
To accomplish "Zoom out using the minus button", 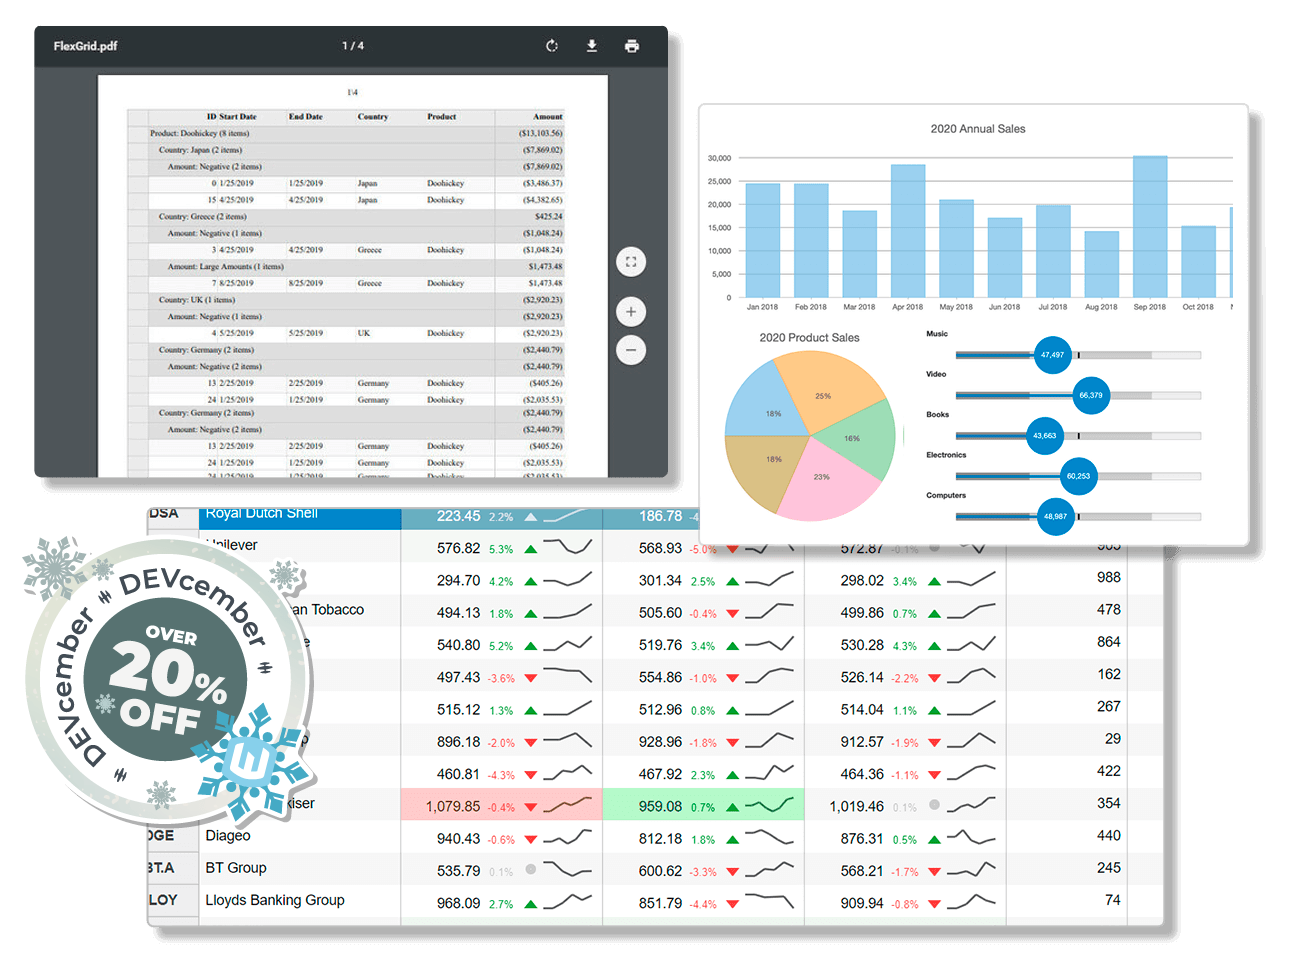I will [631, 350].
